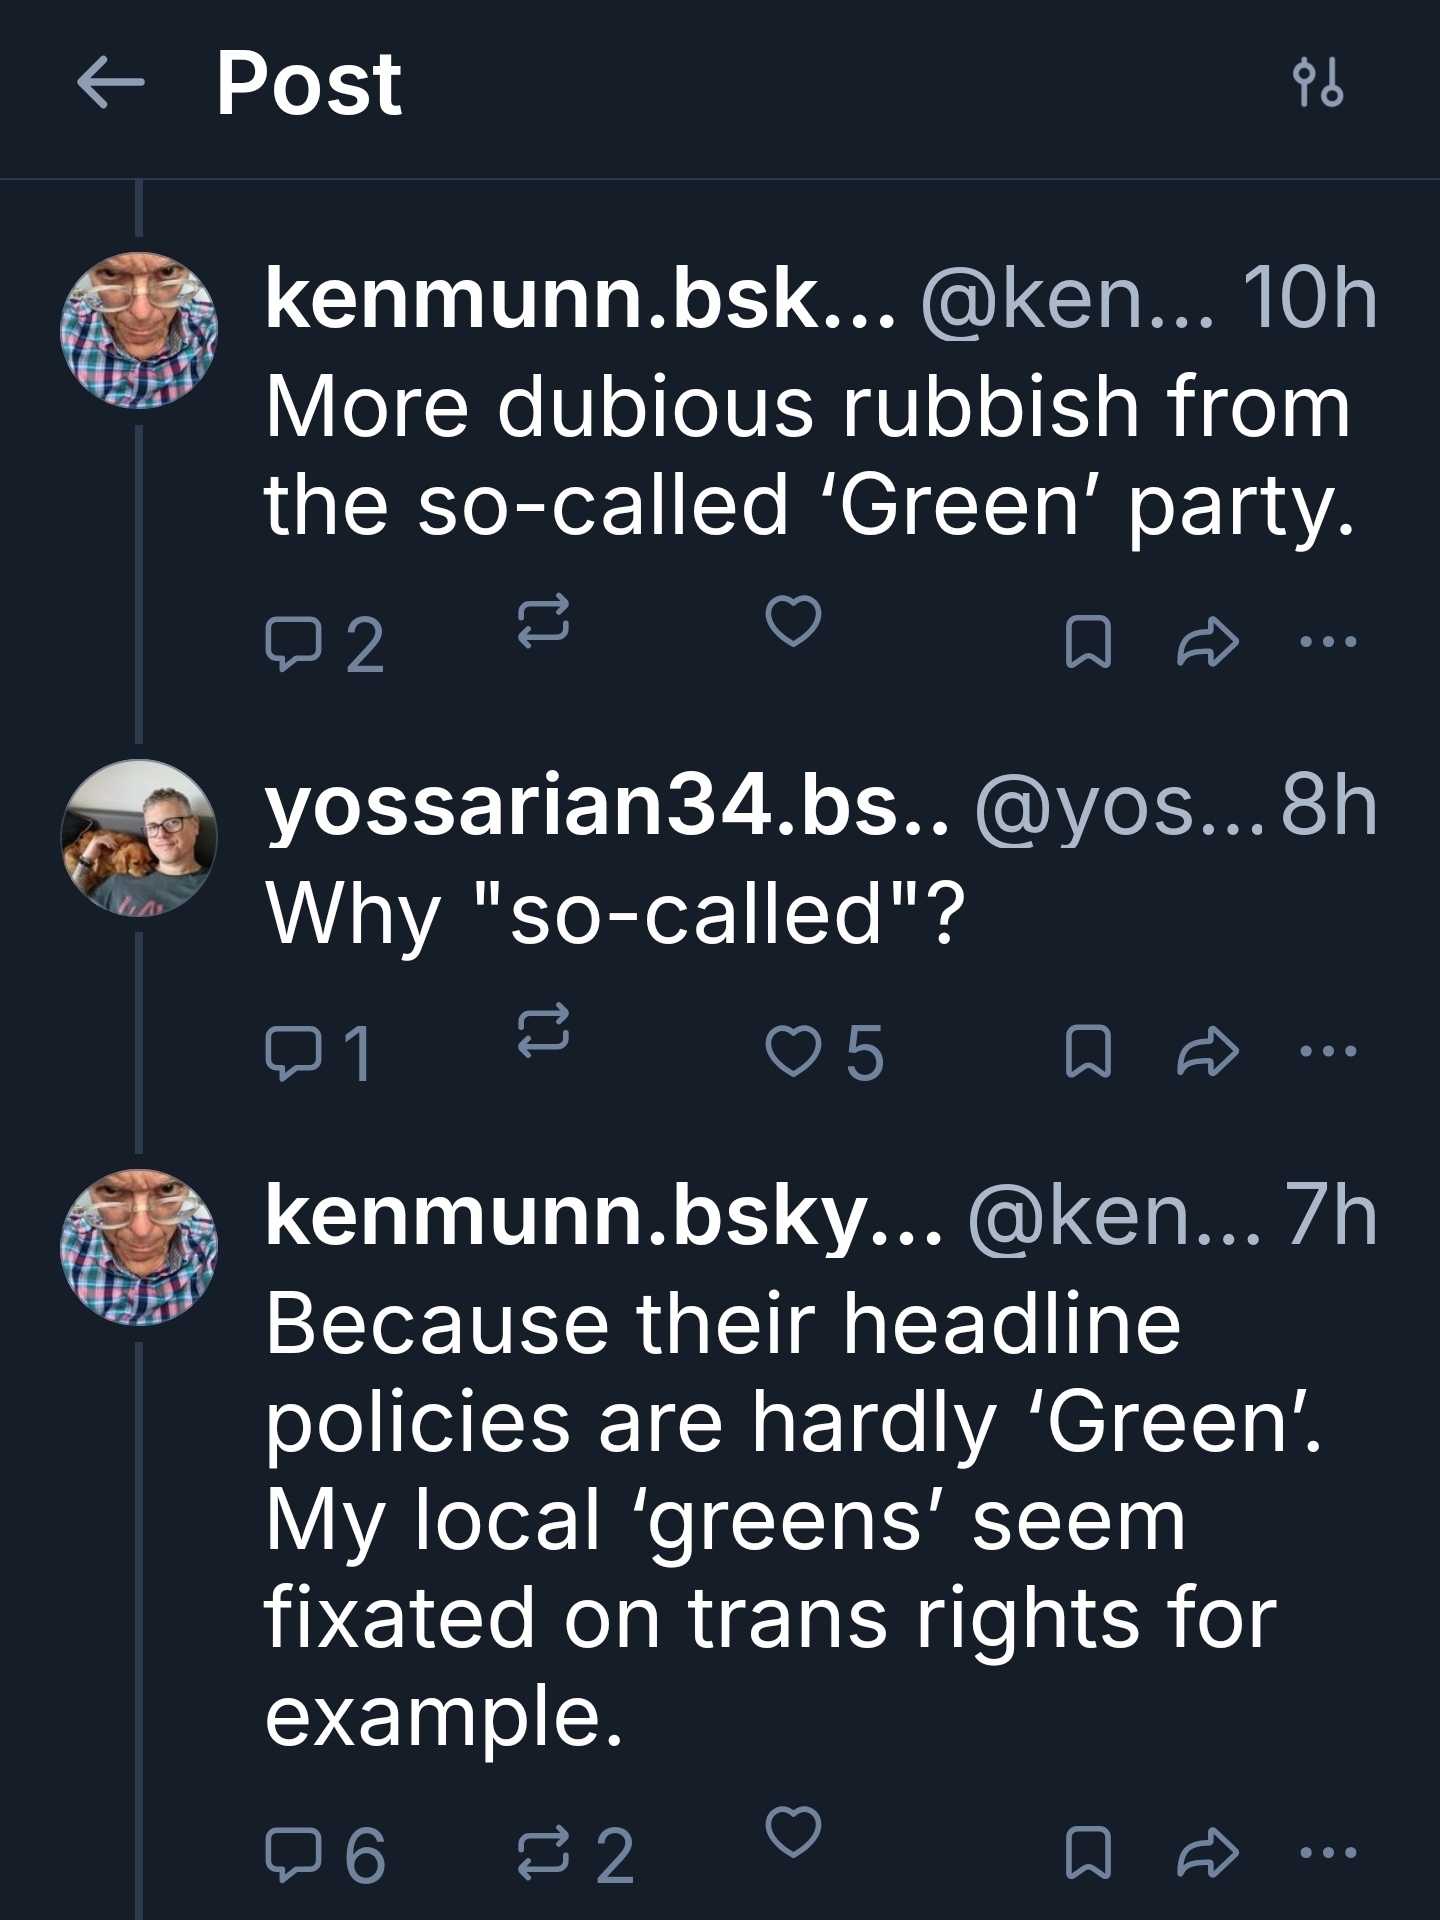Image resolution: width=1440 pixels, height=1920 pixels.
Task: Open yossarian34's profile avatar
Action: 139,837
